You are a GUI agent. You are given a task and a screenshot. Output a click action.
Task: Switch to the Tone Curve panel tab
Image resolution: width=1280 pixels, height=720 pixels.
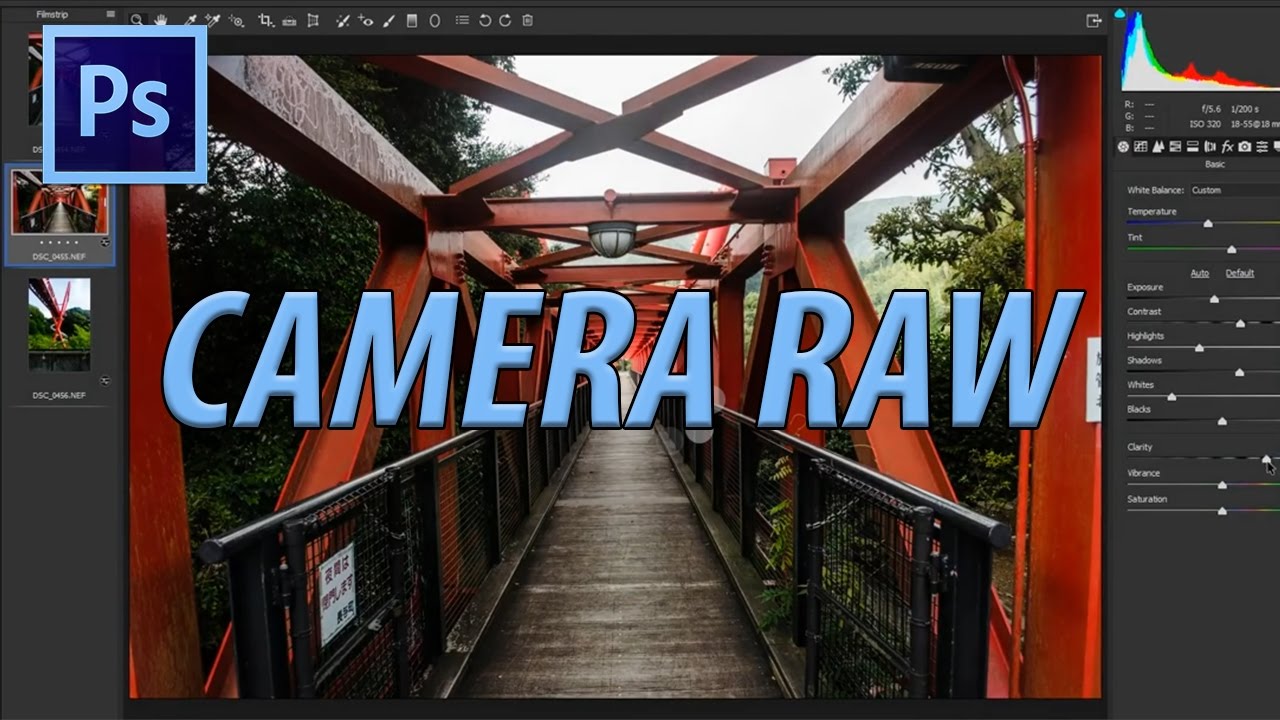1140,147
